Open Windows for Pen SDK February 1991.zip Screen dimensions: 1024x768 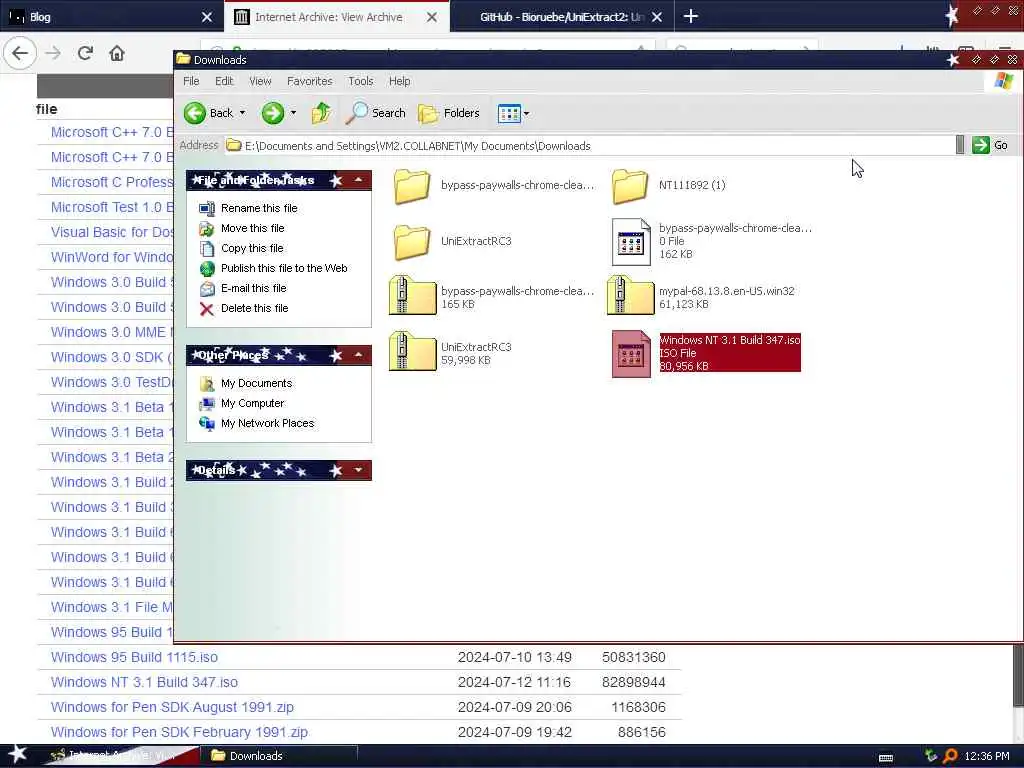pos(180,732)
